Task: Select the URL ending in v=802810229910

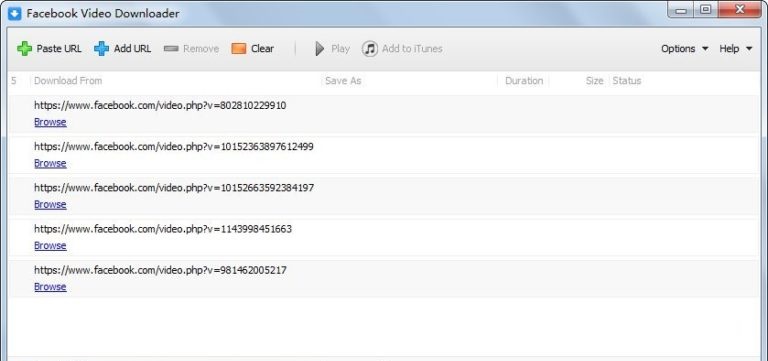Action: pos(160,105)
